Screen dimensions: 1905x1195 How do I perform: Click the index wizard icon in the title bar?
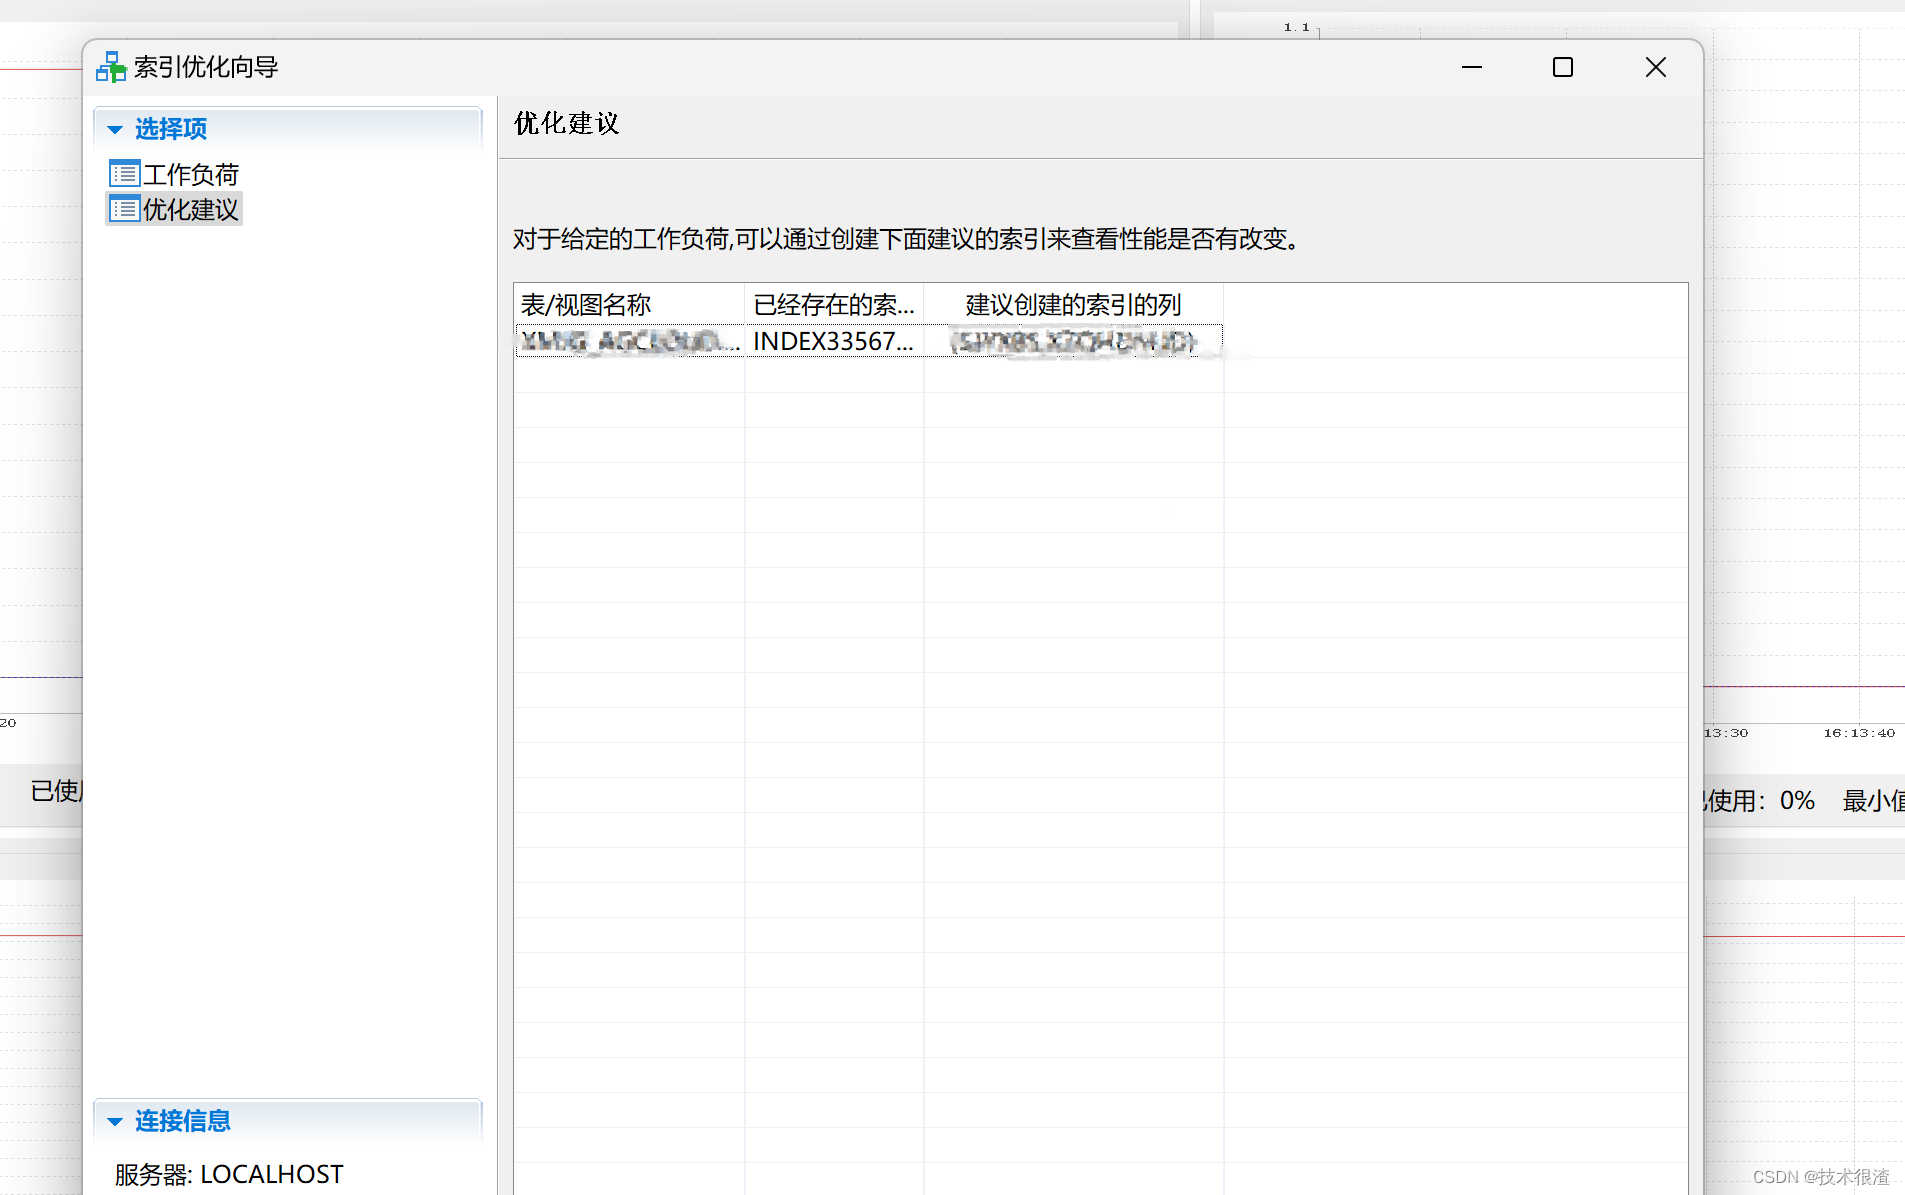(110, 66)
